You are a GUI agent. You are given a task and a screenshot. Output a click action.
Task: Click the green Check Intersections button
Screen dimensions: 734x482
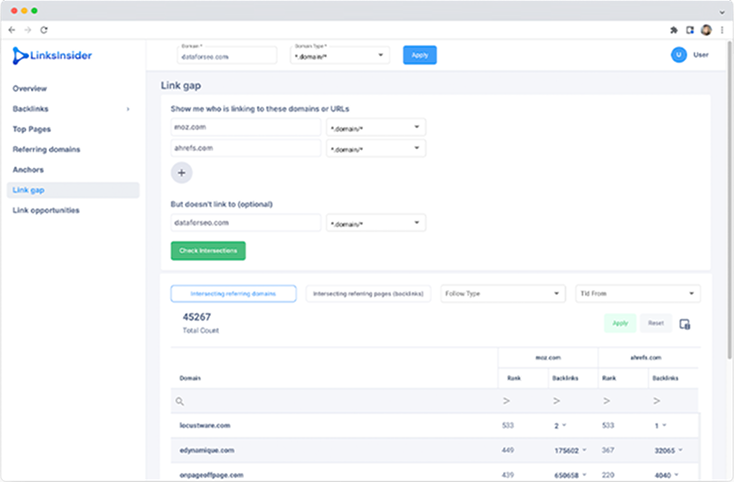pyautogui.click(x=208, y=251)
